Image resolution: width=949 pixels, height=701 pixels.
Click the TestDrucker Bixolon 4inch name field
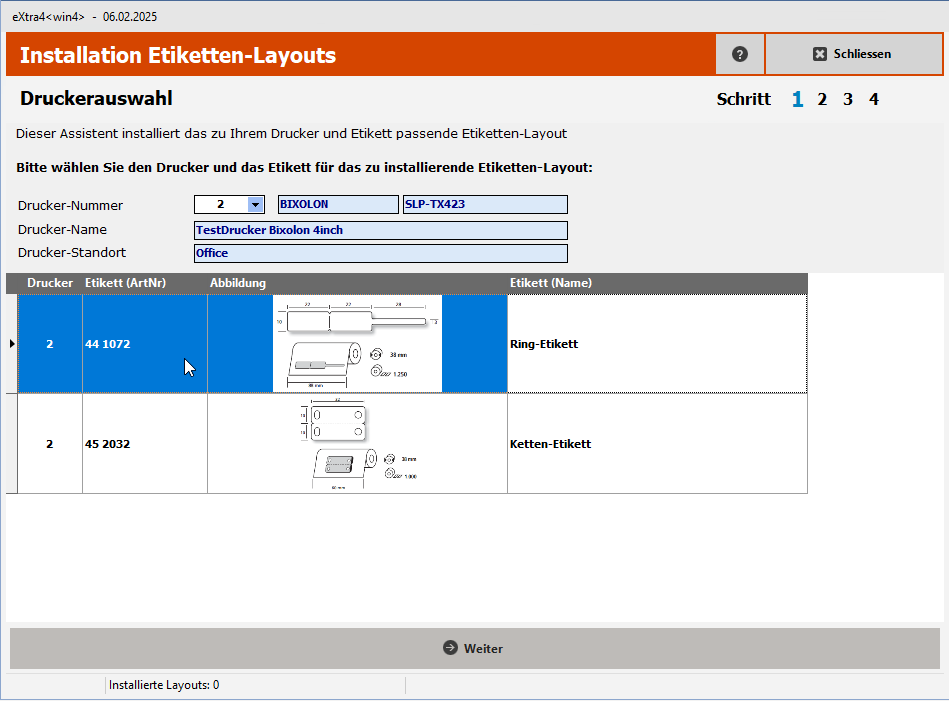tap(380, 230)
